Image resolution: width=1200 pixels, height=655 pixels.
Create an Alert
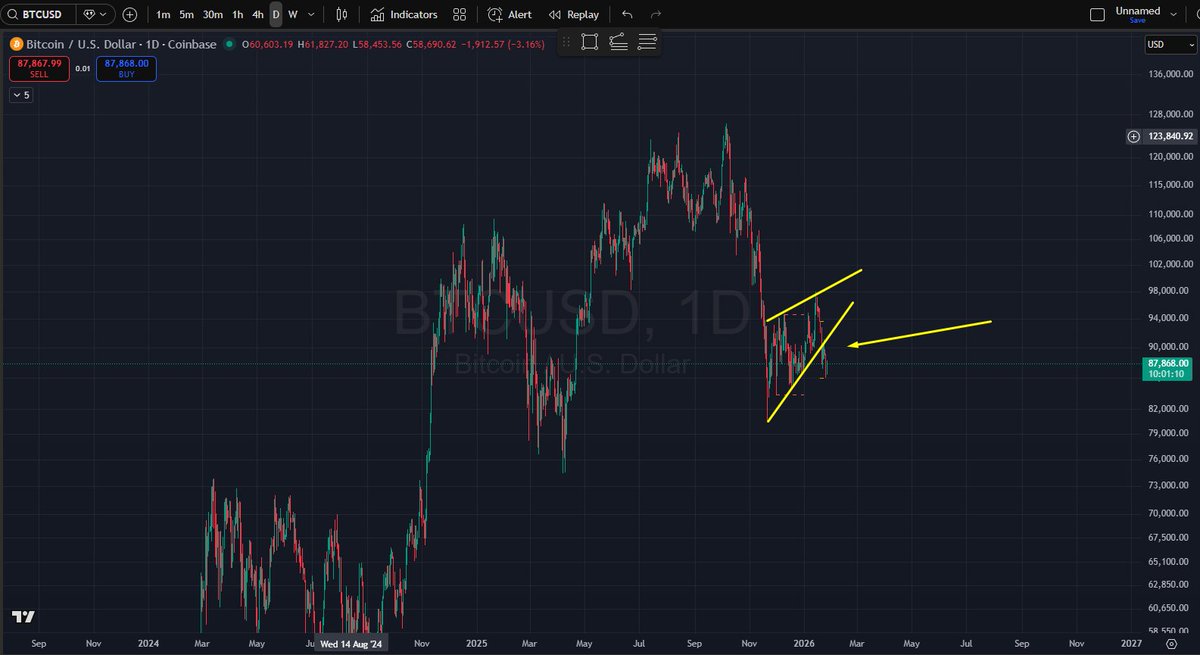point(510,15)
